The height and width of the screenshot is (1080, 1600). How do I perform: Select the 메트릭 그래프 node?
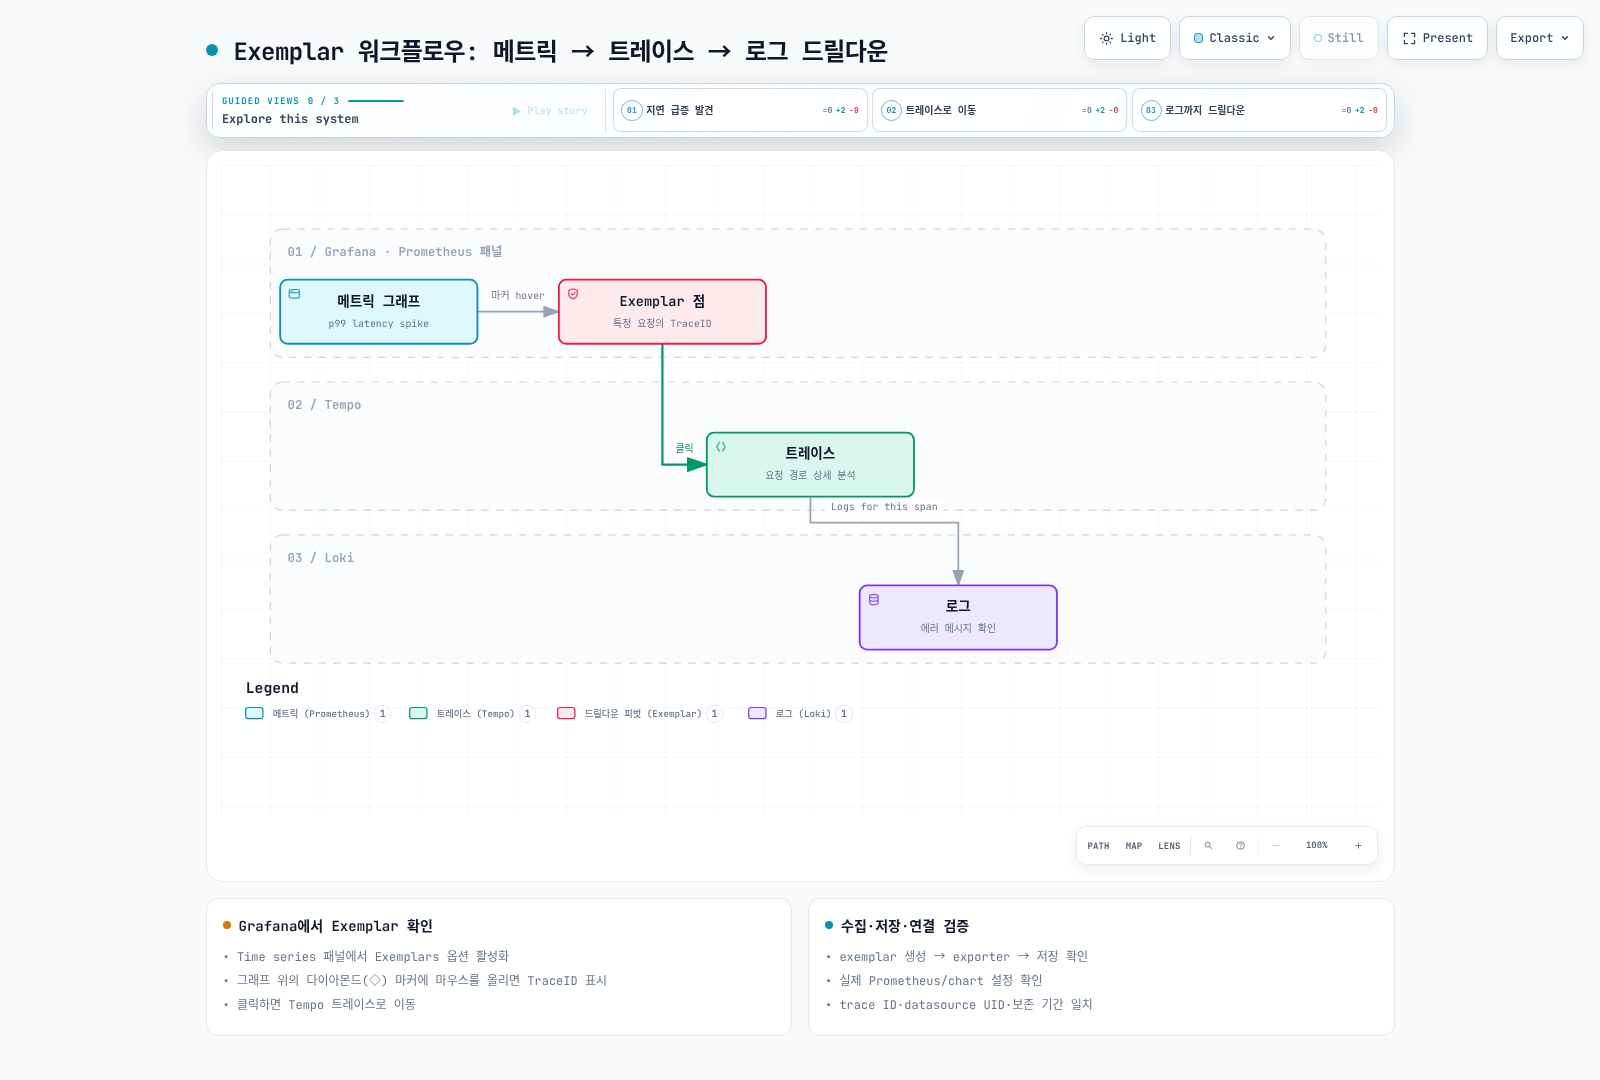(x=379, y=312)
